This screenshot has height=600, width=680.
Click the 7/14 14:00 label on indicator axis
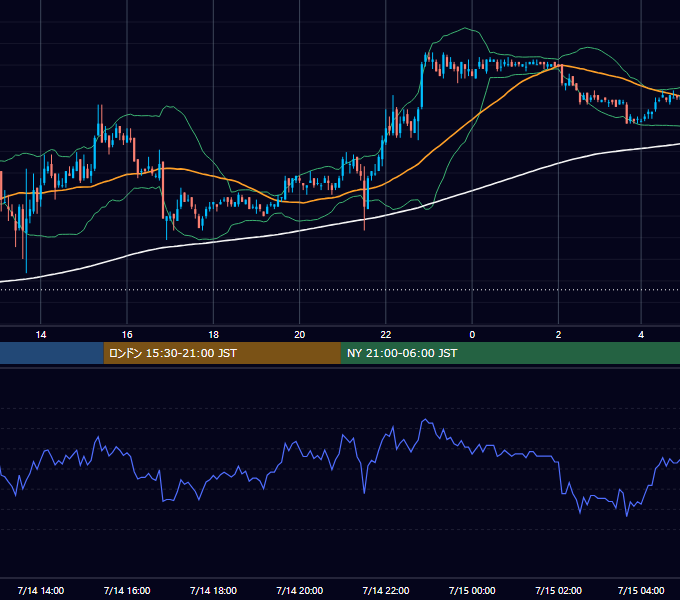(x=41, y=590)
